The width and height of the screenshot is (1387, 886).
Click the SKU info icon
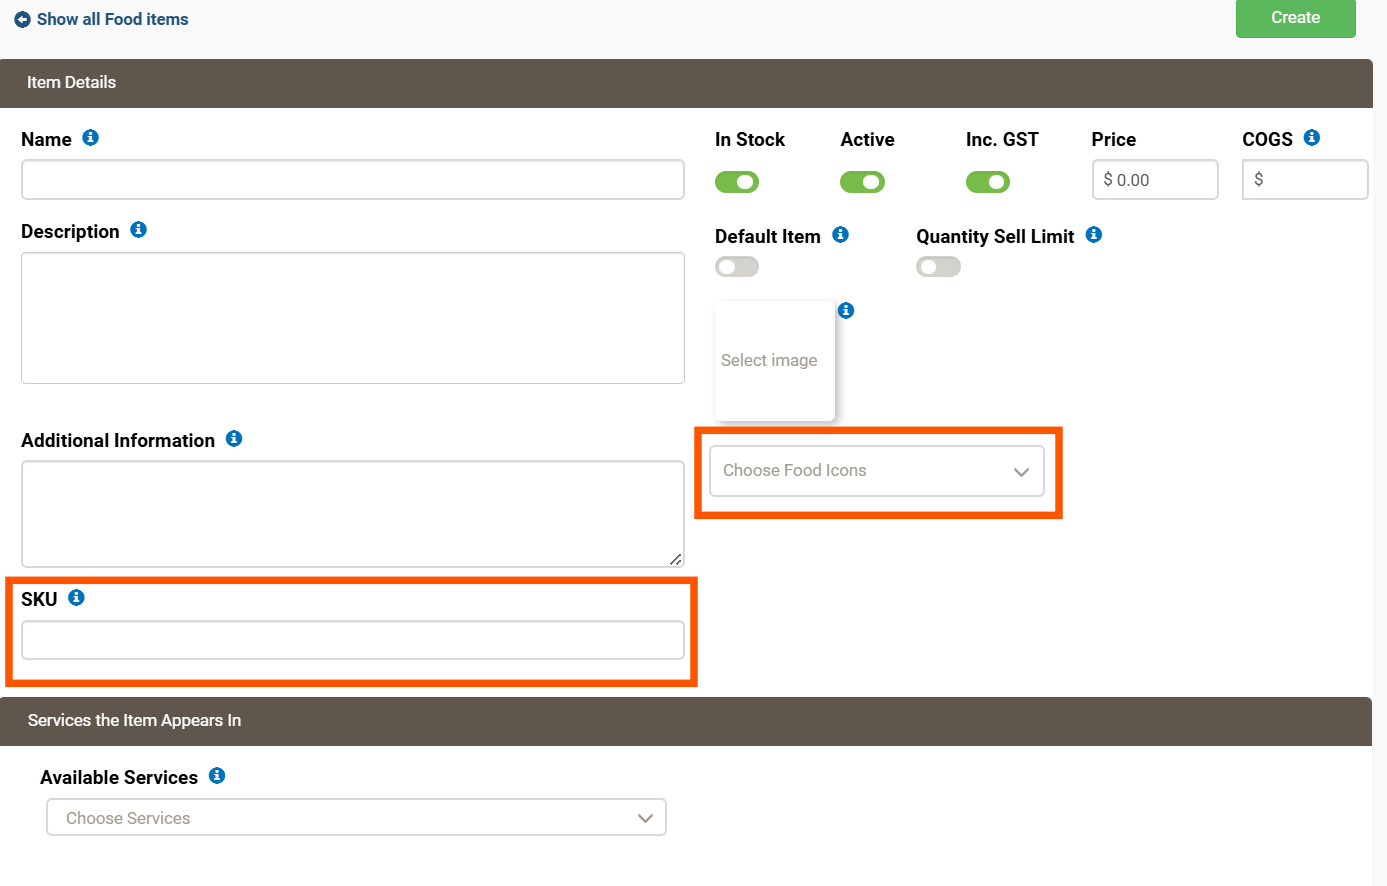76,598
